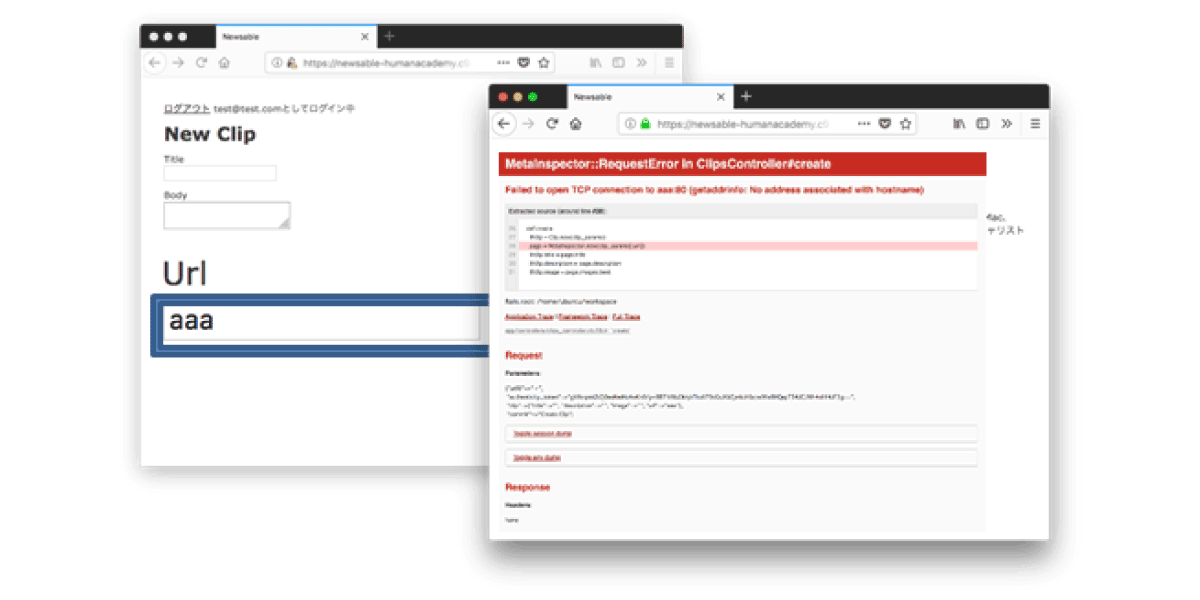This screenshot has width=1200, height=600.
Task: Select the Newsable tab in the front window
Action: (x=650, y=97)
